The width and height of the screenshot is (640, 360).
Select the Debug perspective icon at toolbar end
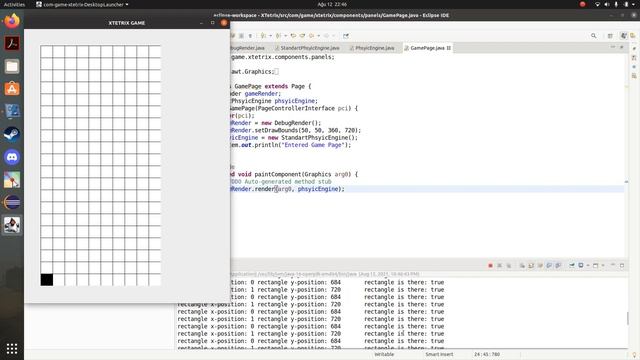click(x=633, y=36)
